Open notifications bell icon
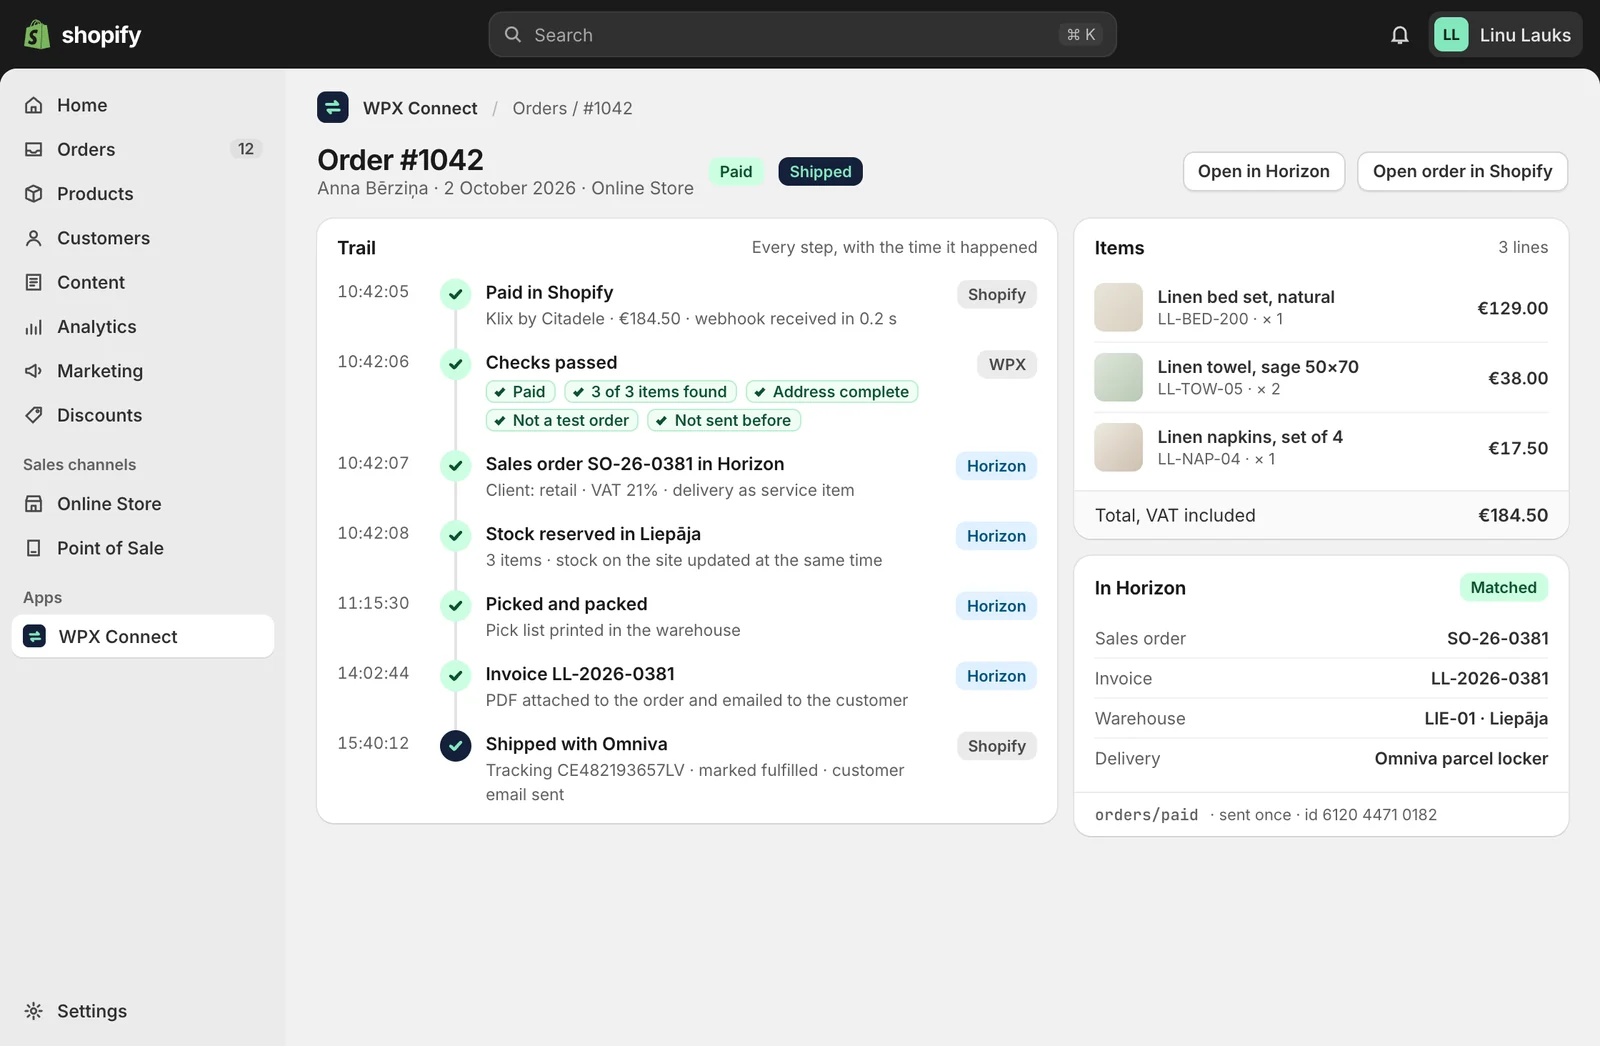The width and height of the screenshot is (1600, 1046). click(1400, 35)
